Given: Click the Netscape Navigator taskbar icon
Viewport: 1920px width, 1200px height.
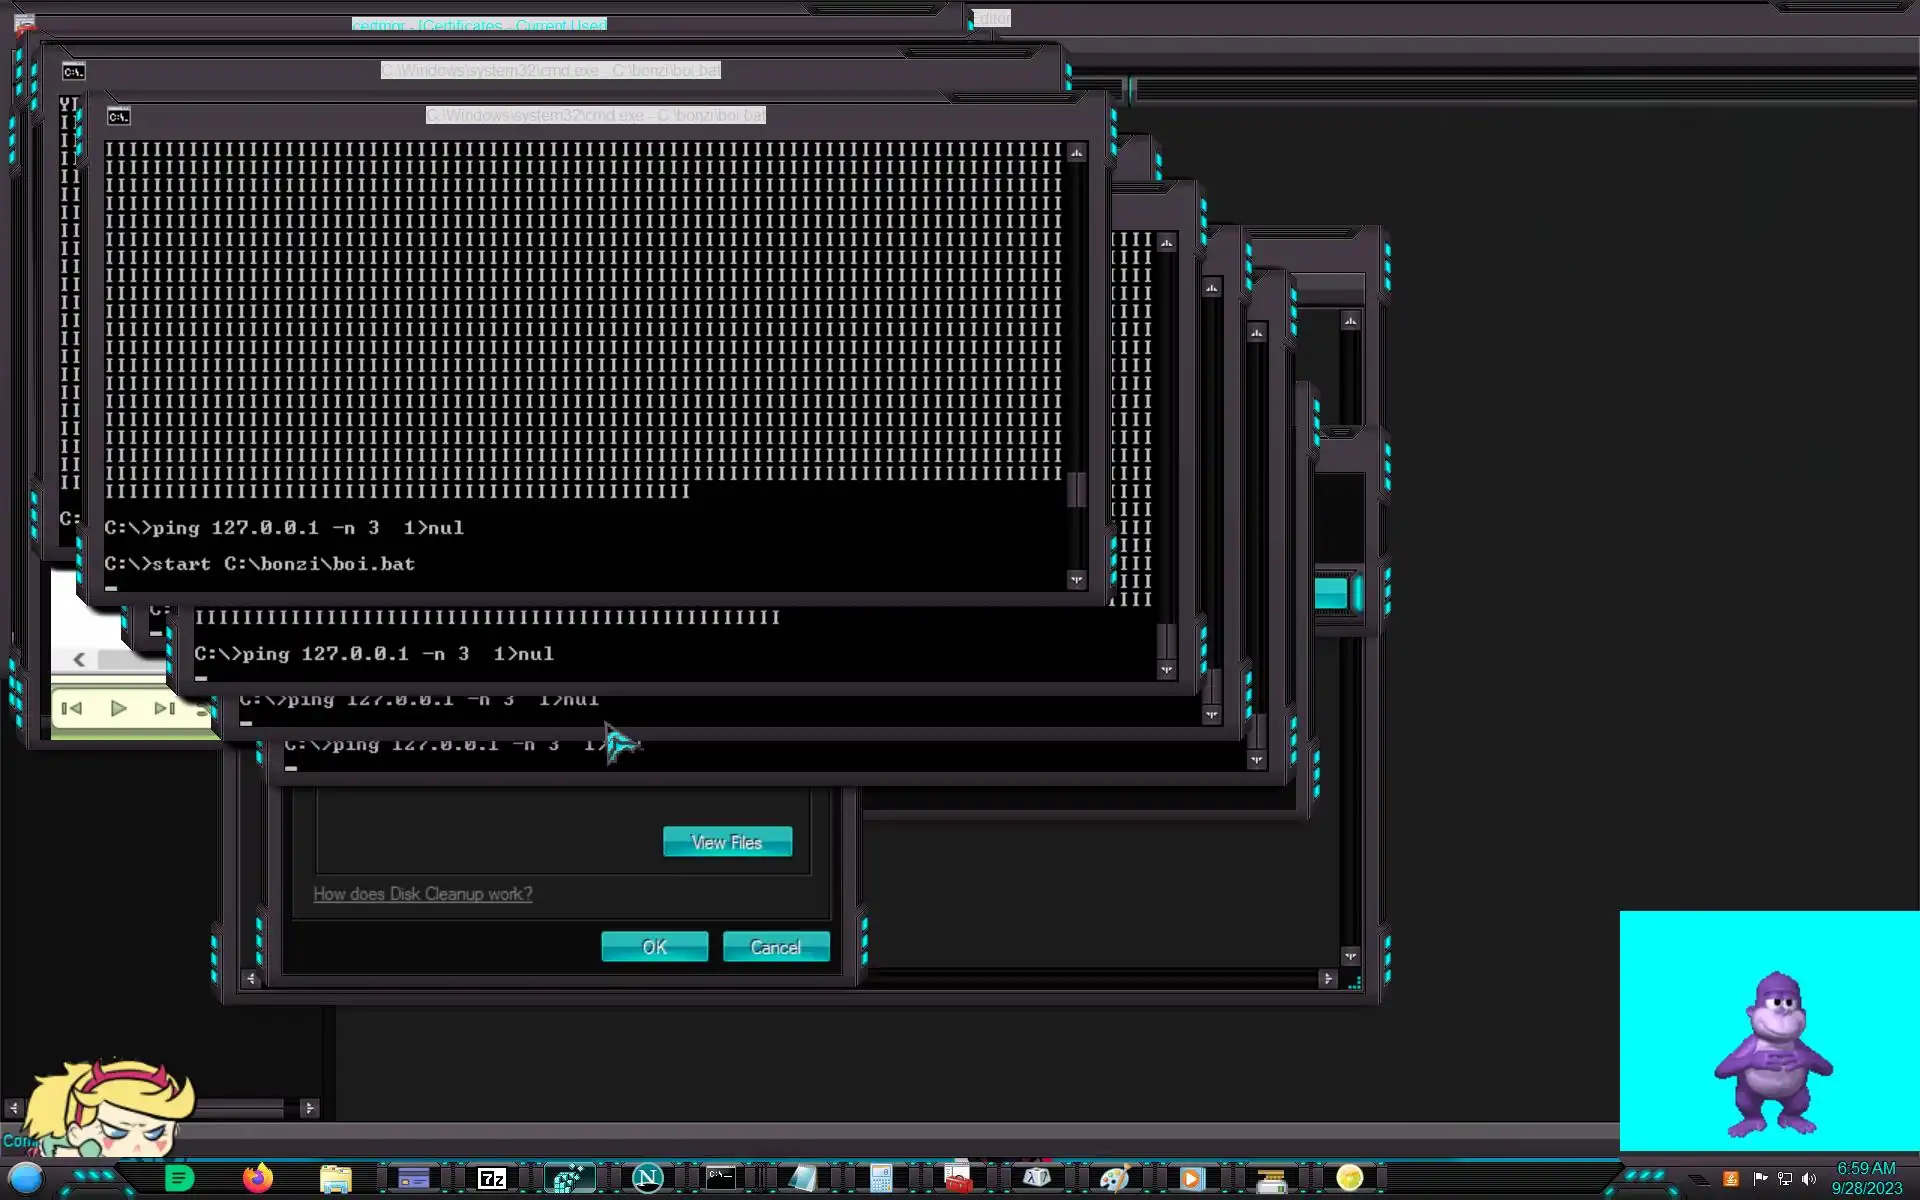Looking at the screenshot, I should point(647,1178).
